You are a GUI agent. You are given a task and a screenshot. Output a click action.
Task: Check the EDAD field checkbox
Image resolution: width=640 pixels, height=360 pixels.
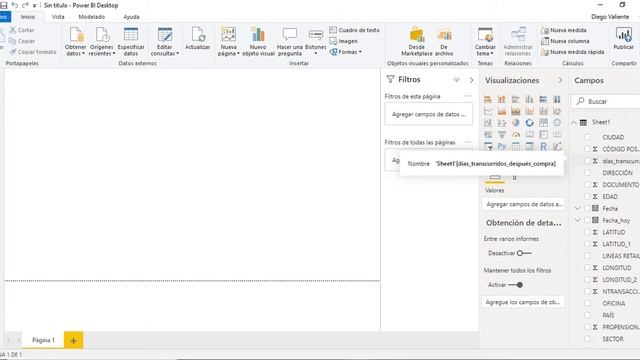click(x=587, y=196)
